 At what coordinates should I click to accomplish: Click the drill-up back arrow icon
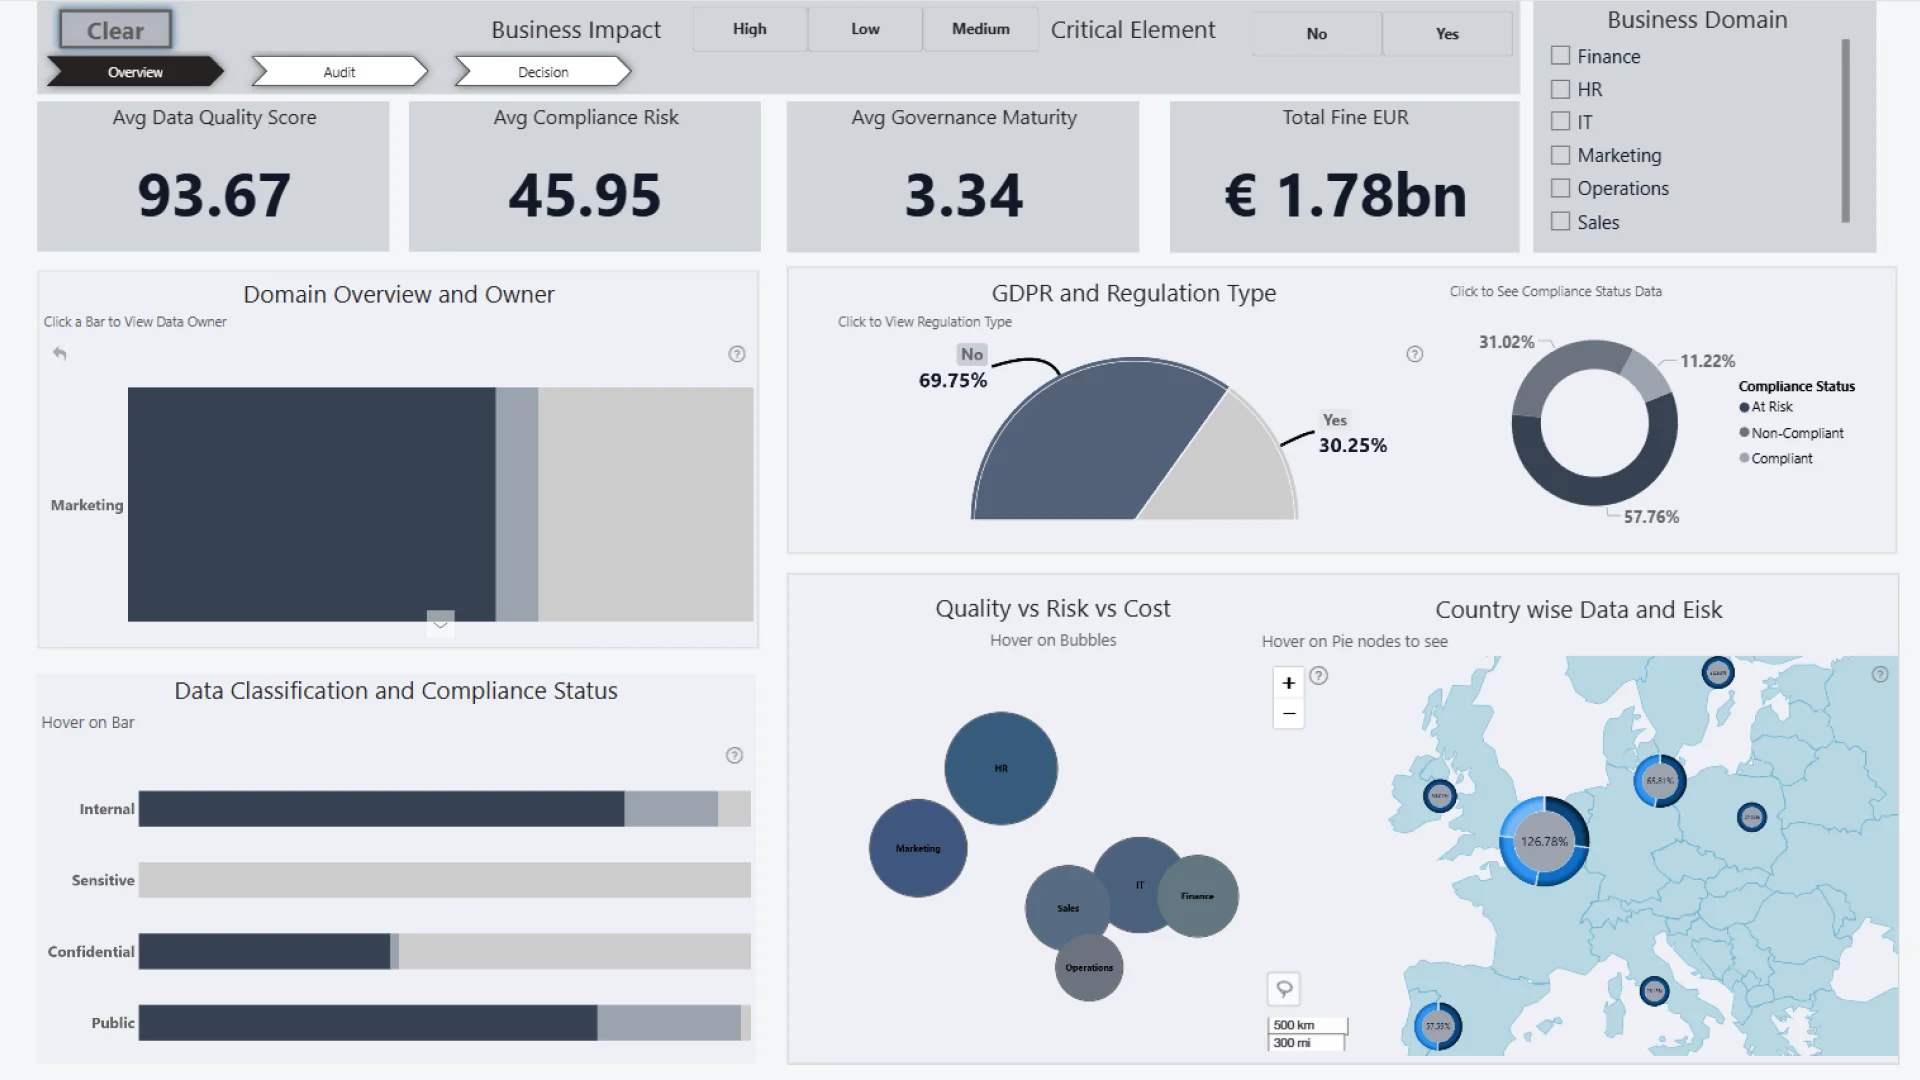[x=60, y=353]
